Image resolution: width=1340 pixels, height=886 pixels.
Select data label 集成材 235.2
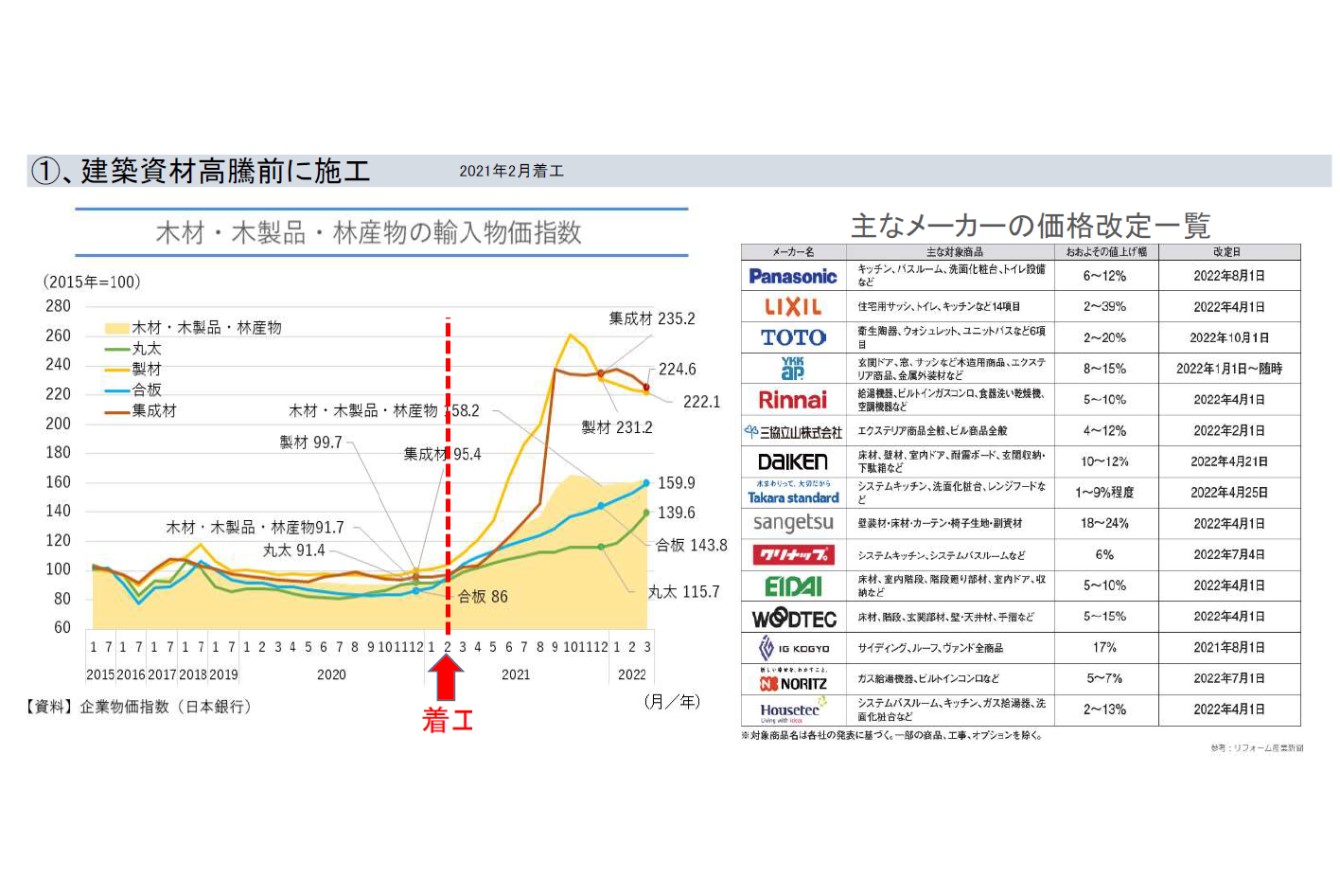click(652, 319)
